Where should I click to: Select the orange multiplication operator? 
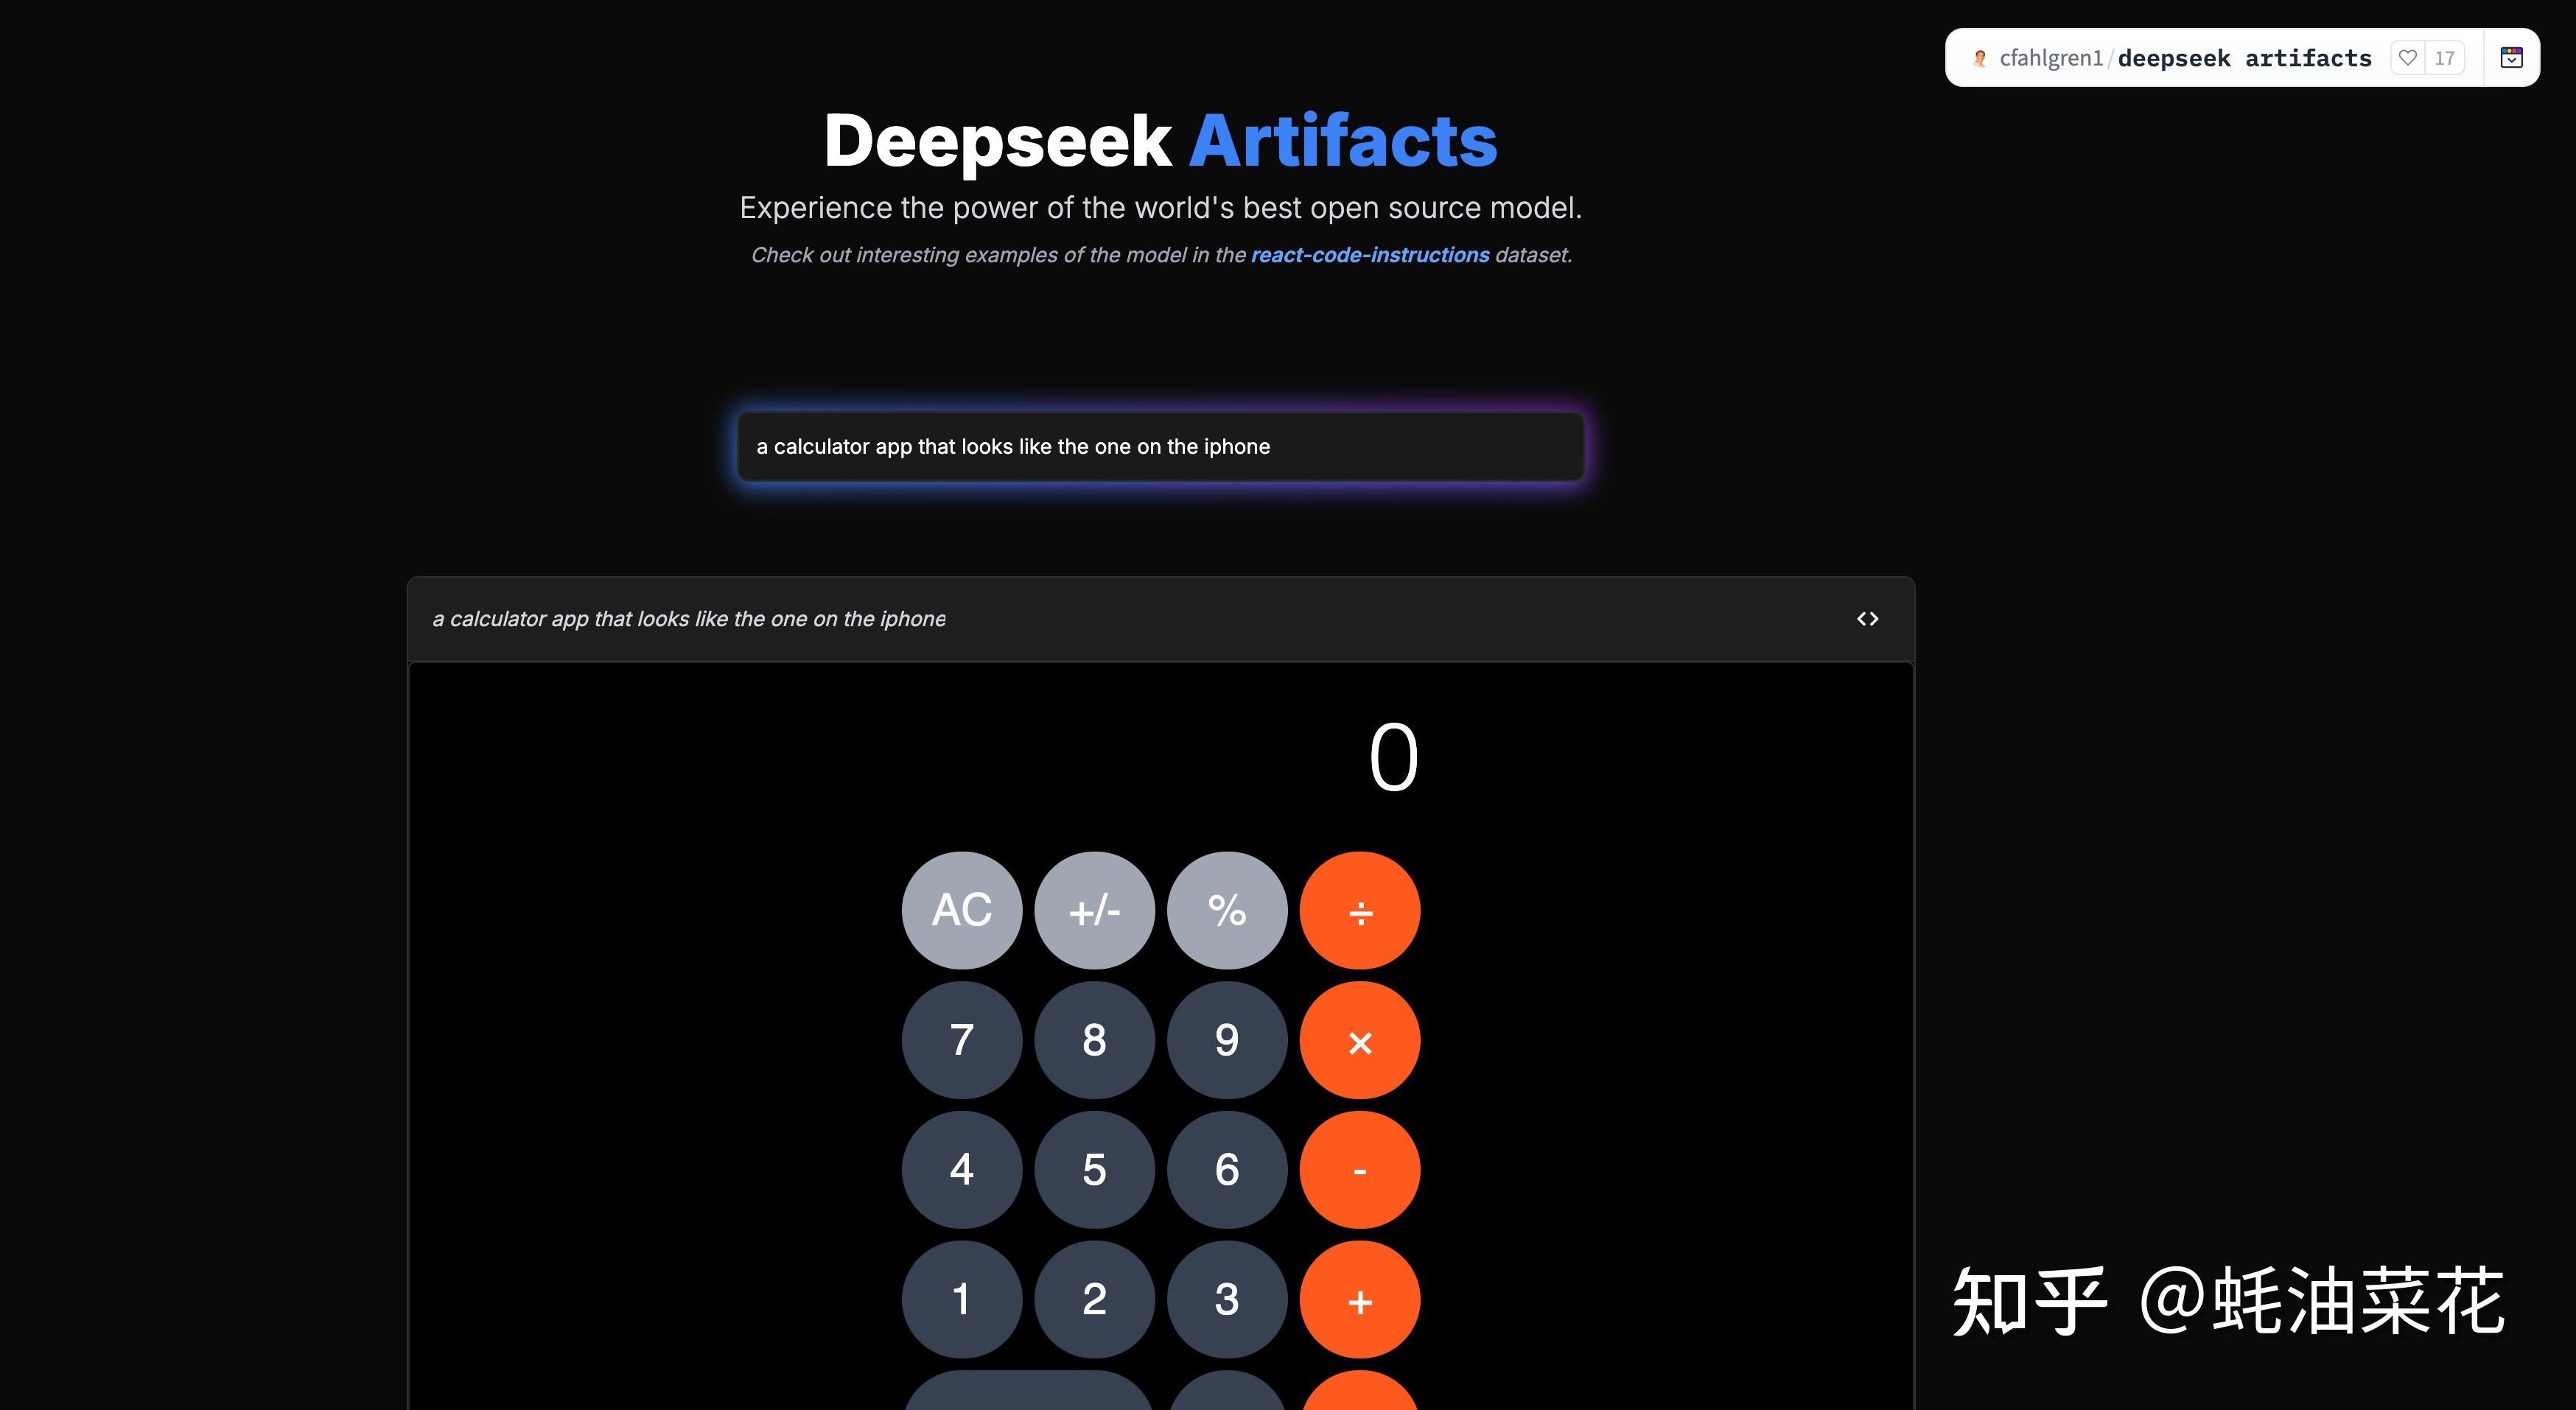tap(1359, 1040)
